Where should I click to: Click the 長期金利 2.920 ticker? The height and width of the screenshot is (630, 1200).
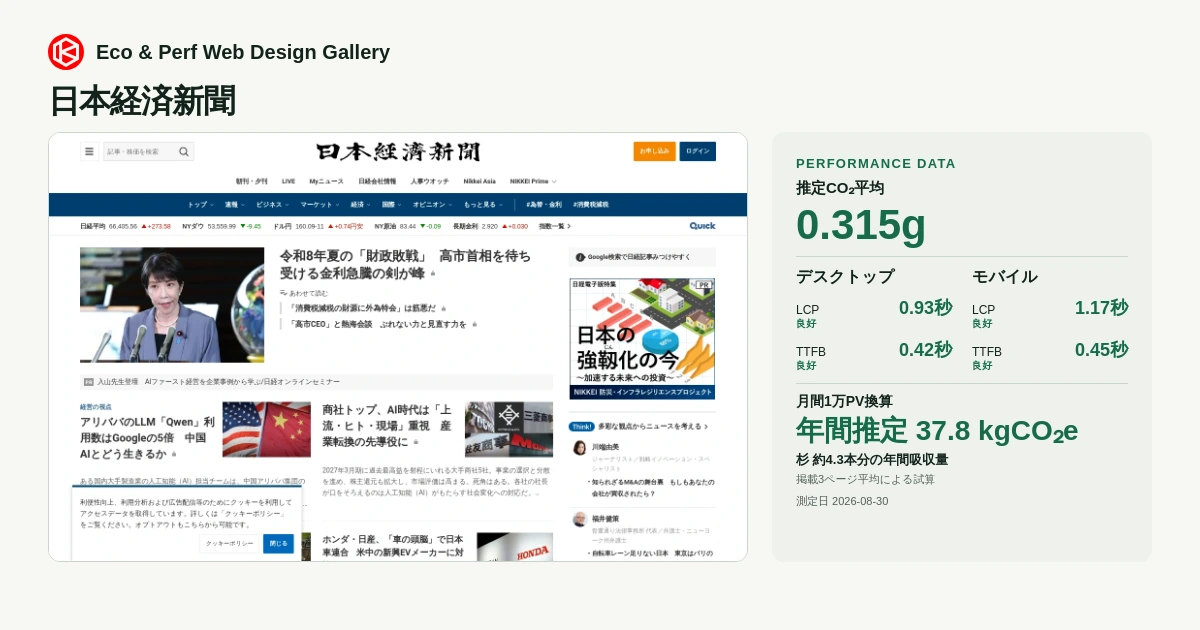coord(490,226)
